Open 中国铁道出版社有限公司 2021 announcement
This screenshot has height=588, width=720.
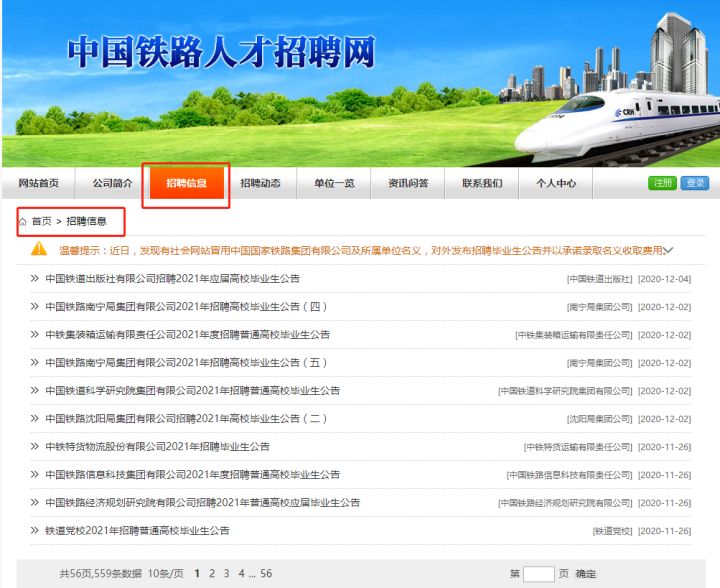pyautogui.click(x=172, y=279)
